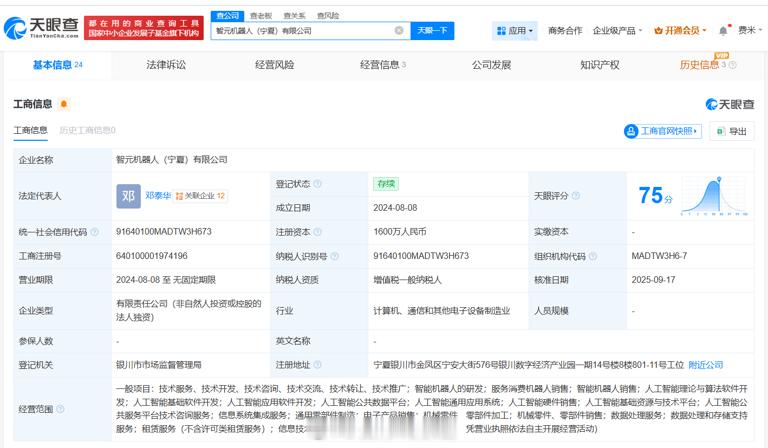Viewport: 768px width, 448px height.
Task: Open help icon beside 登记状态
Action: 318,184
